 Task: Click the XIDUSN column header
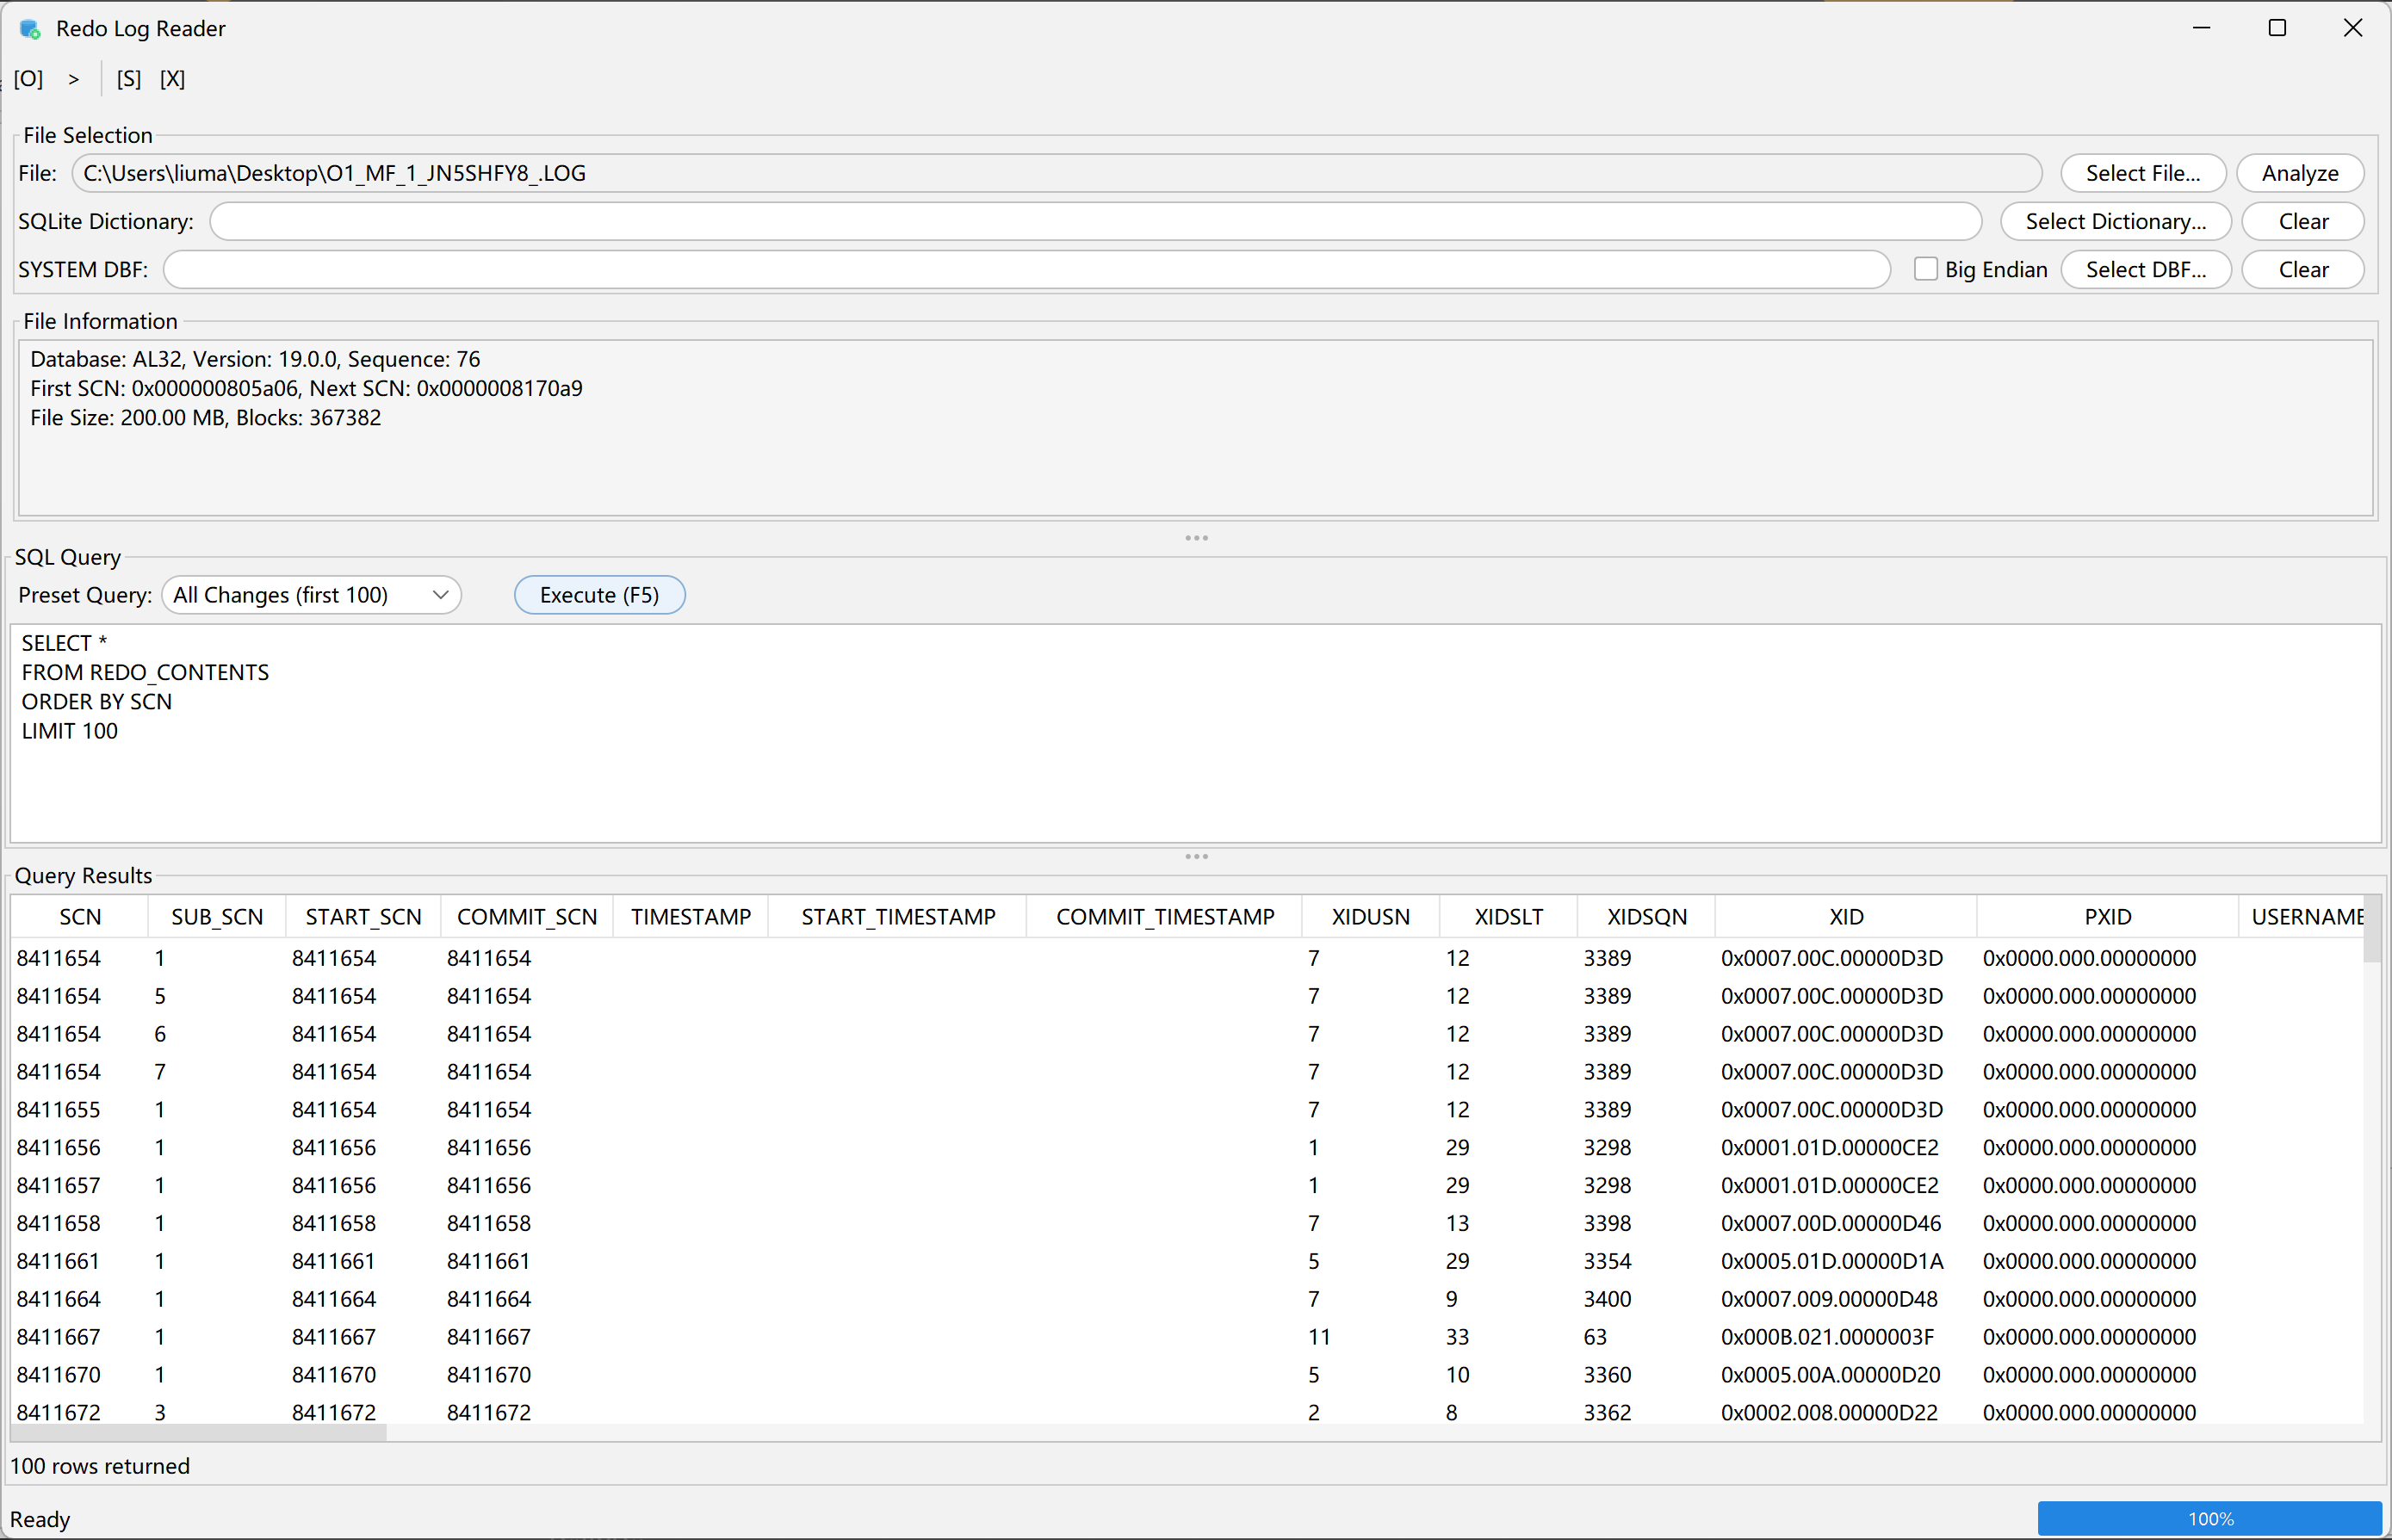pos(1371,917)
